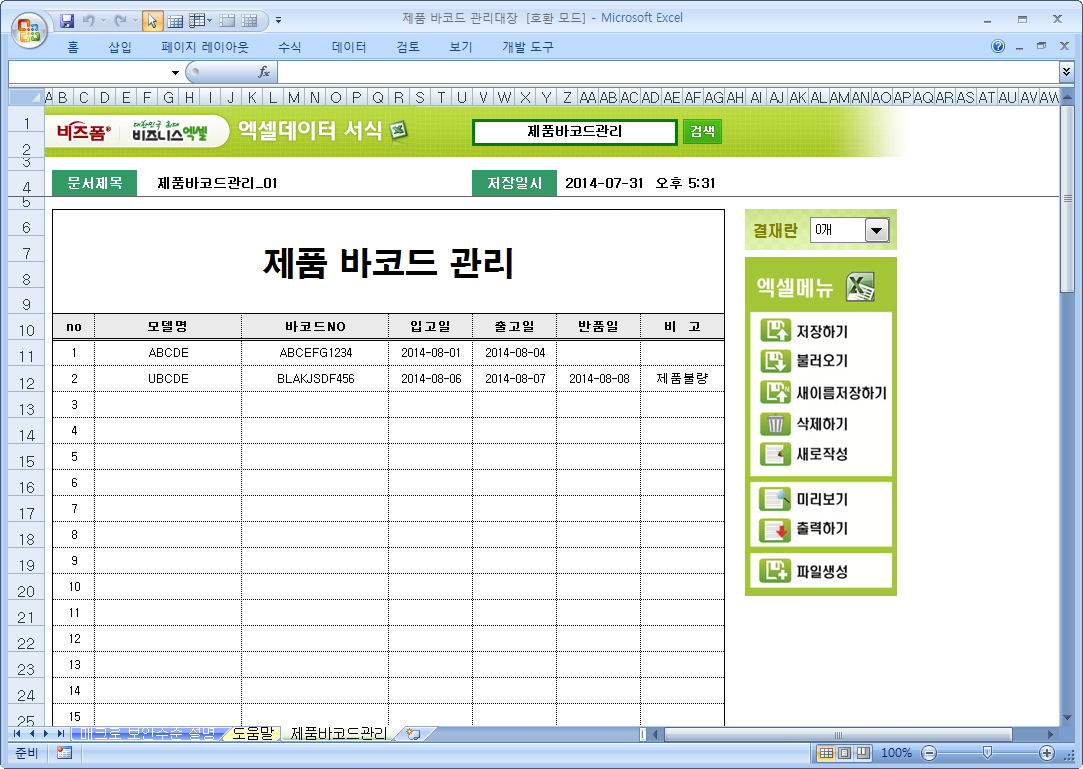The image size is (1083, 769).
Task: Click the zoom slider handle in status bar
Action: tap(987, 753)
